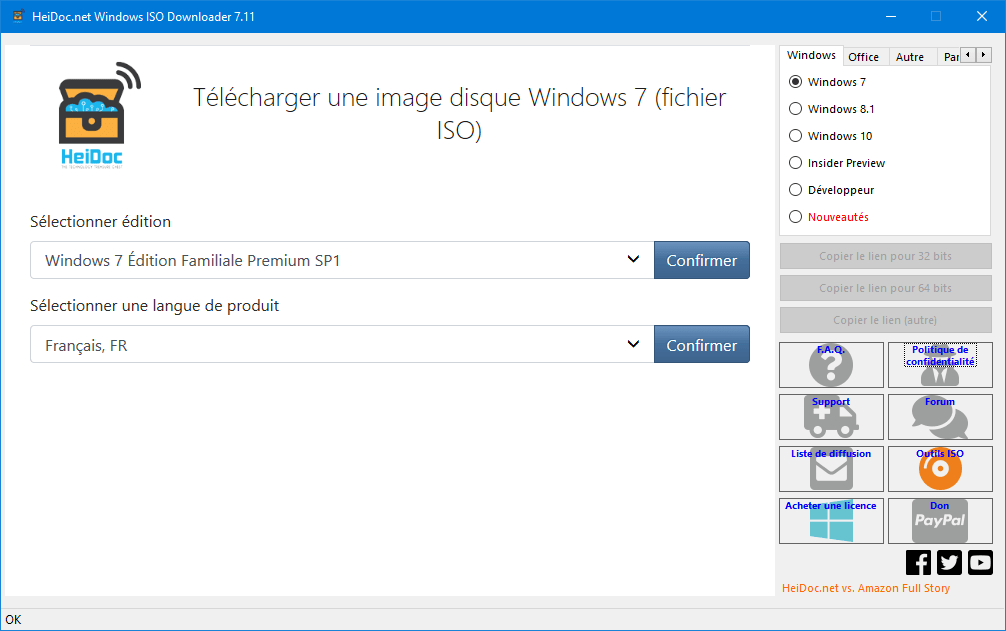The image size is (1006, 631).
Task: Open Outils ISO disc icon
Action: pyautogui.click(x=940, y=469)
